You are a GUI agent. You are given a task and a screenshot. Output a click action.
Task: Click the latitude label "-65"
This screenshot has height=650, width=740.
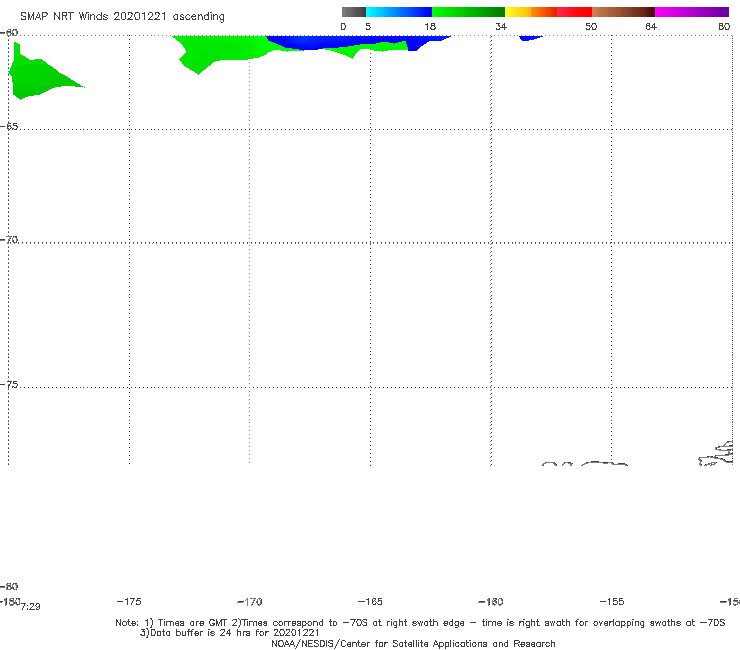tap(9, 127)
